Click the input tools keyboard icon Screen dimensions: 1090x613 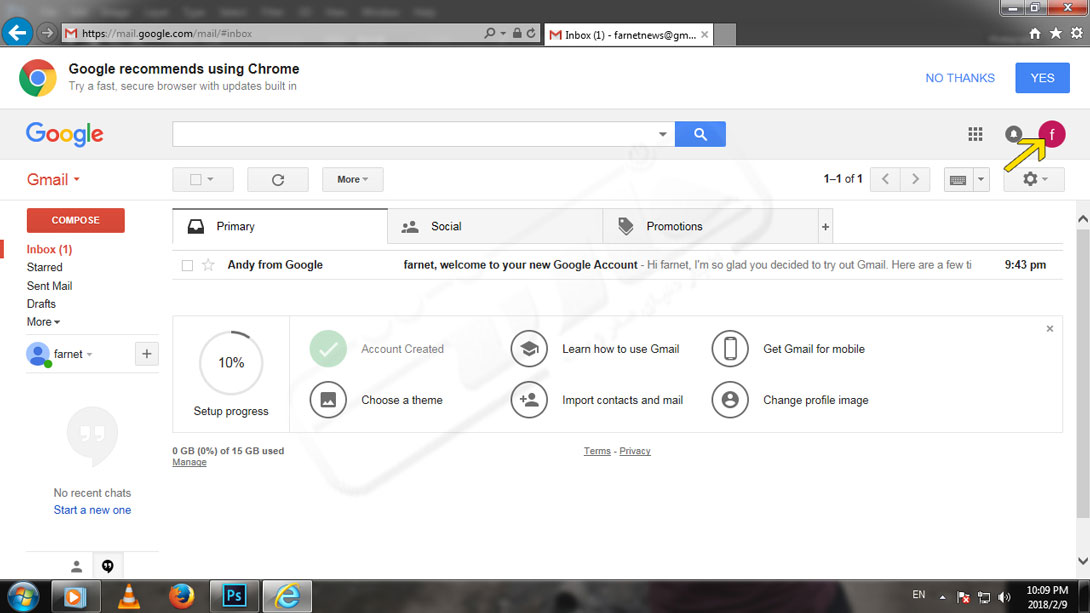click(958, 179)
